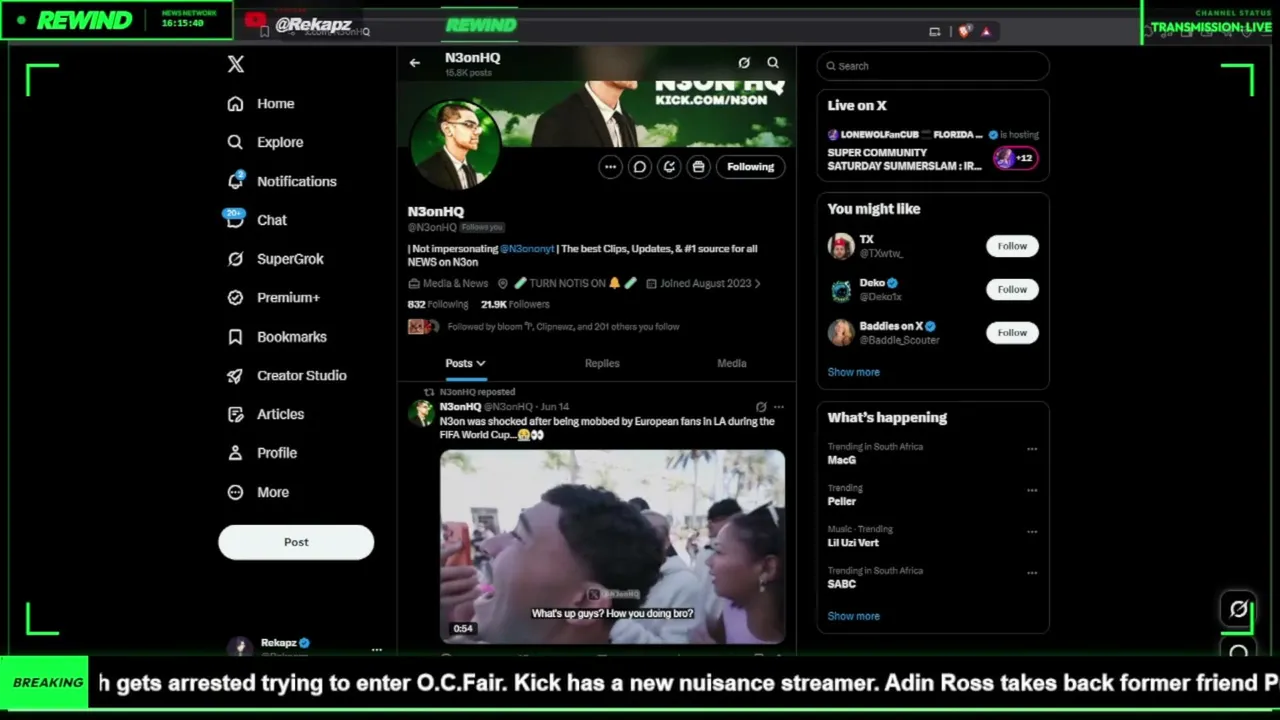The width and height of the screenshot is (1280, 720).
Task: Play the 0:54 video in the post
Action: coord(612,546)
